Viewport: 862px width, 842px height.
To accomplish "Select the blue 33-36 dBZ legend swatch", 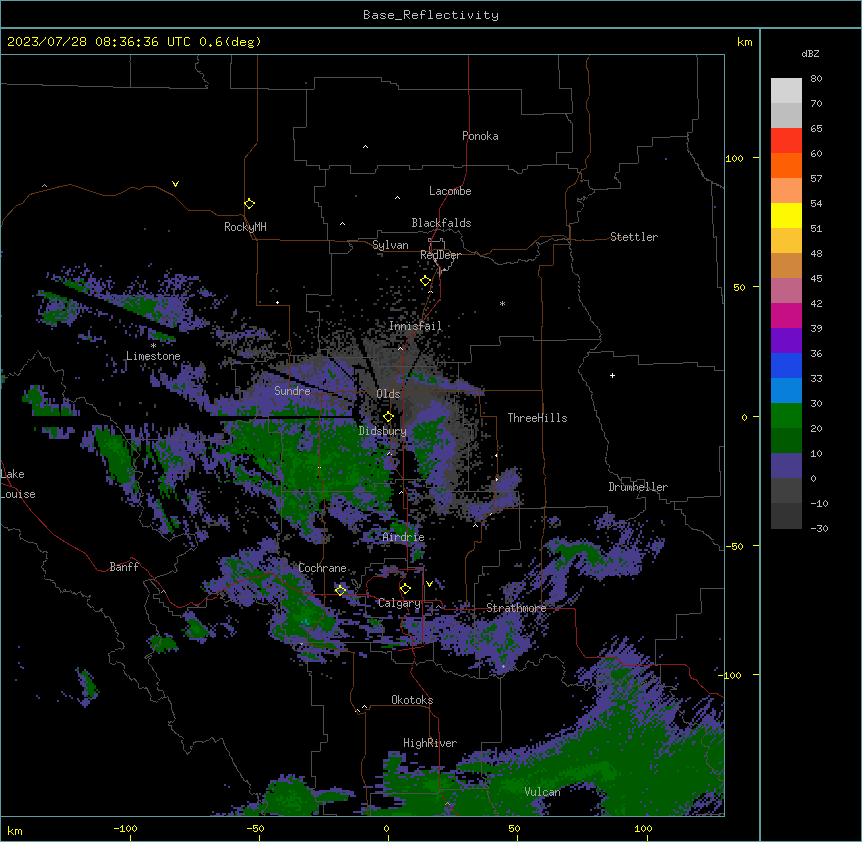I will coord(786,365).
